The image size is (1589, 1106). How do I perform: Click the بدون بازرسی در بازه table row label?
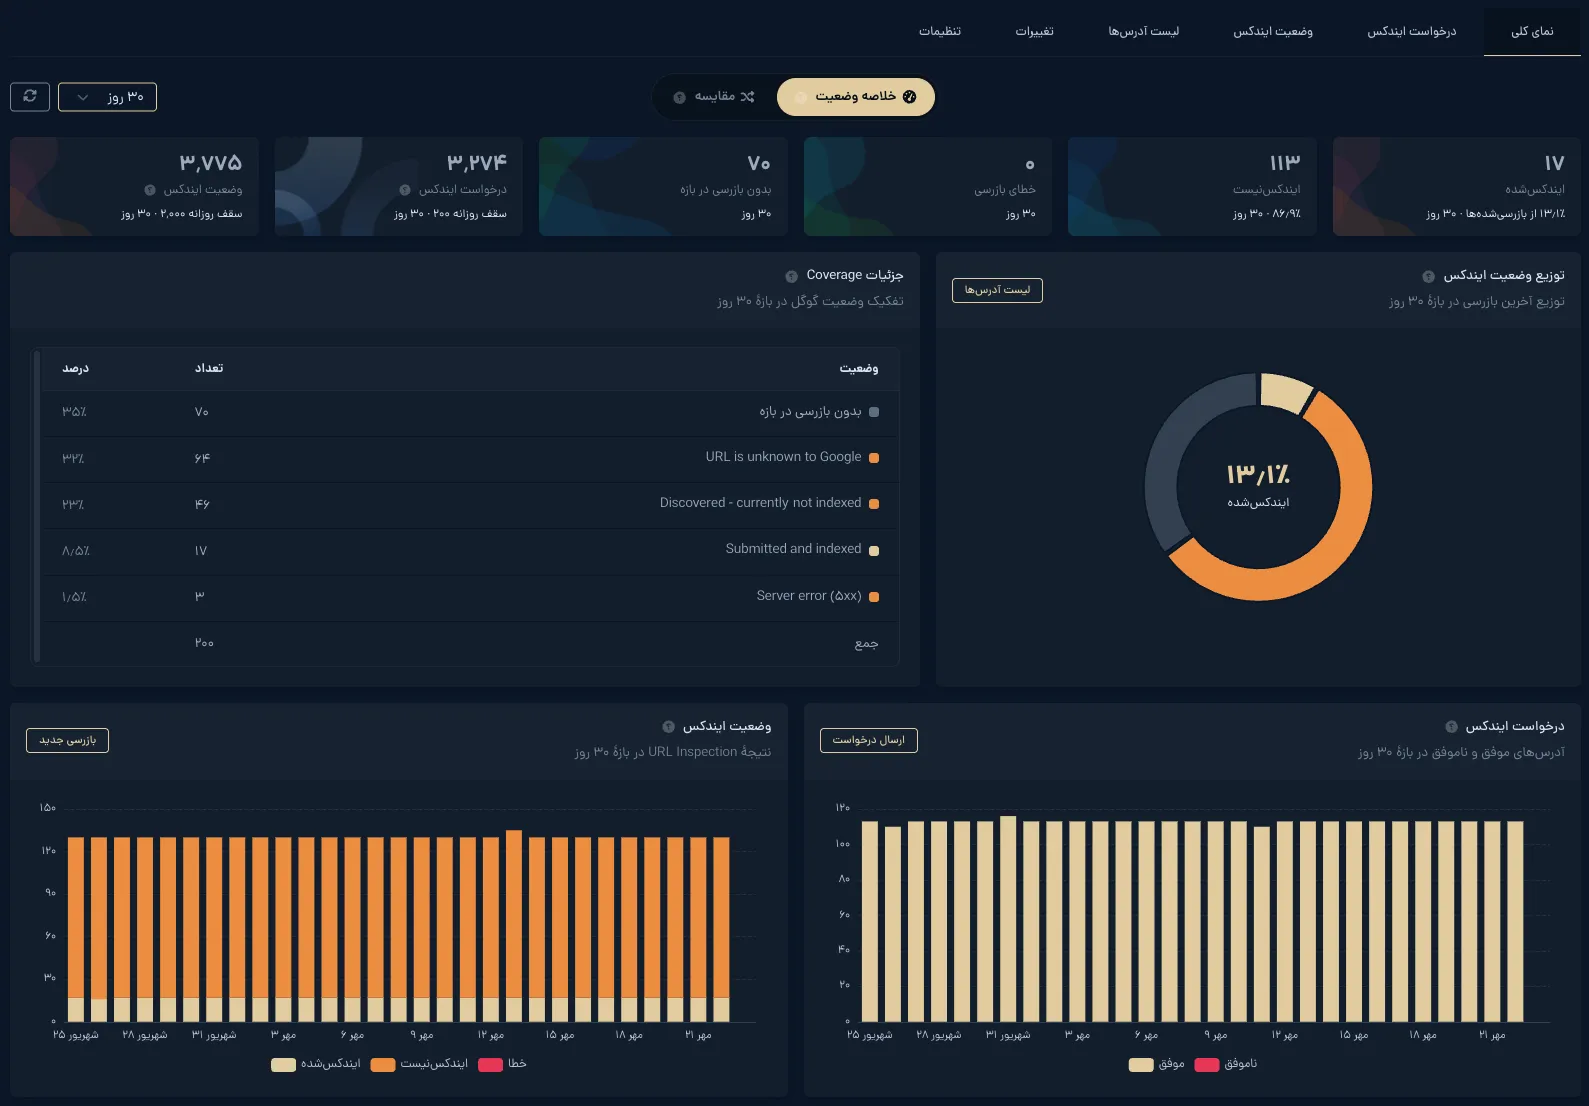pyautogui.click(x=810, y=412)
